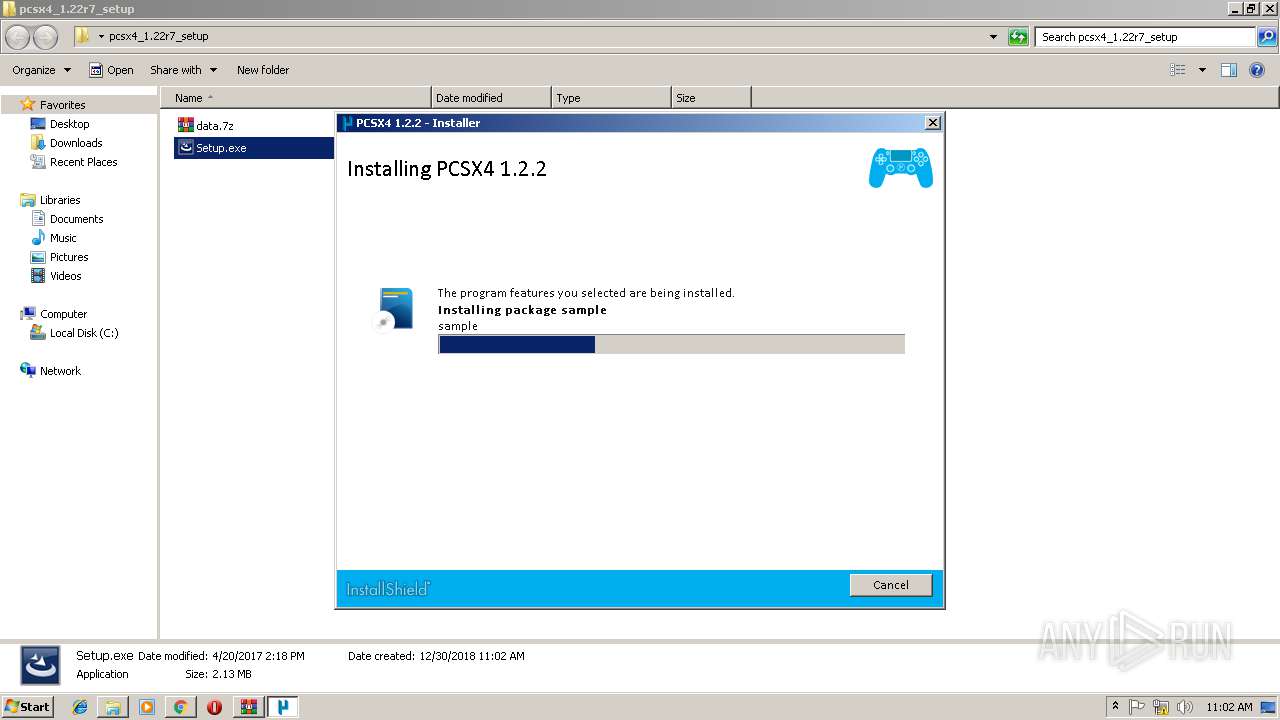Open the Pictures library
The height and width of the screenshot is (720, 1280).
click(x=69, y=257)
